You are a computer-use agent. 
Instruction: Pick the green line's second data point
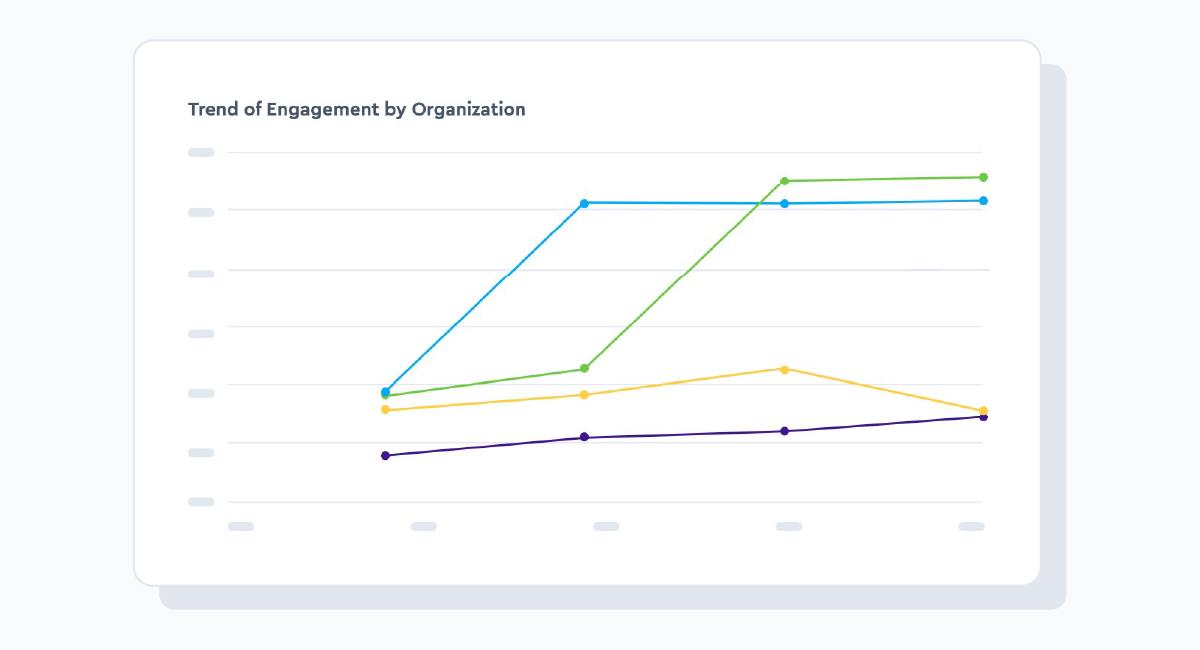coord(584,369)
